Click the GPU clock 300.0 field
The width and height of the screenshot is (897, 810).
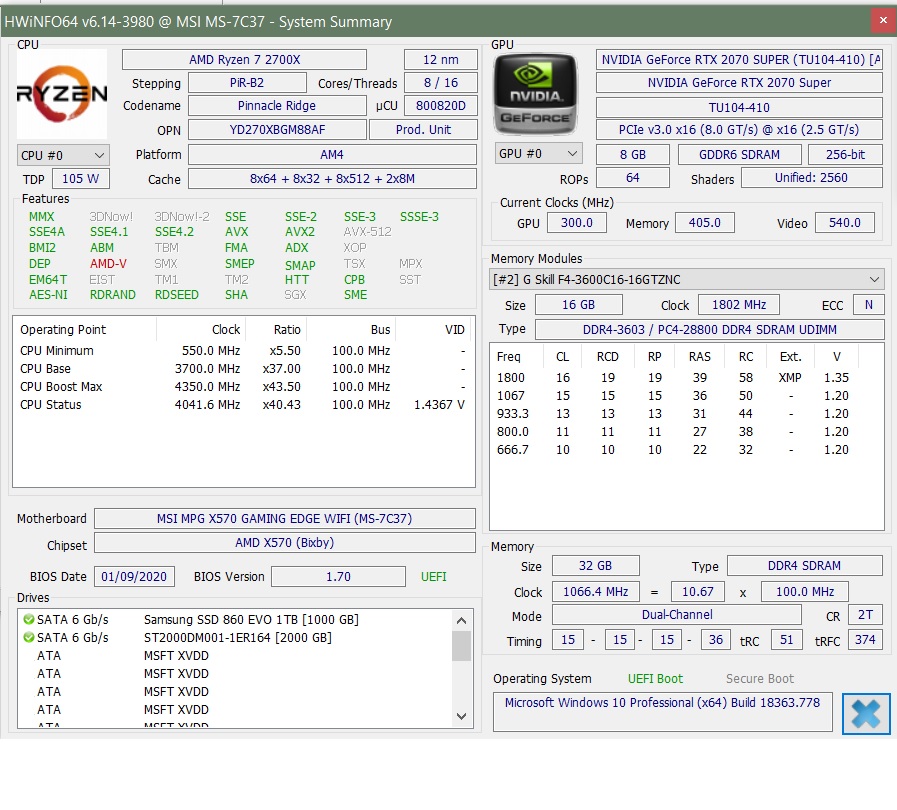(x=577, y=223)
